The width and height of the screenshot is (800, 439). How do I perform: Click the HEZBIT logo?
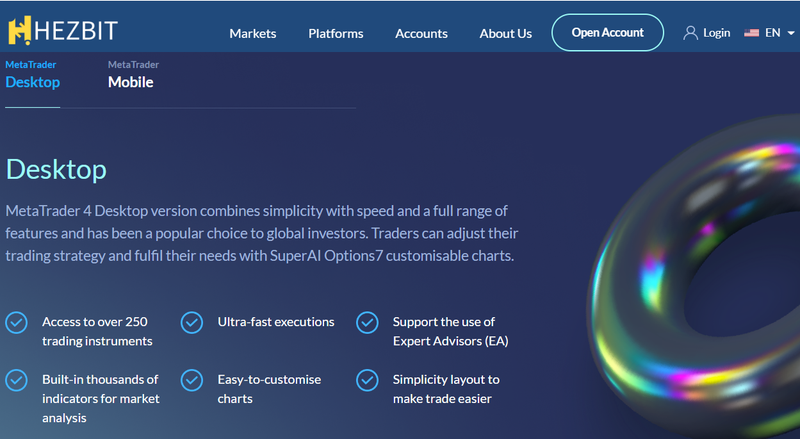click(63, 31)
